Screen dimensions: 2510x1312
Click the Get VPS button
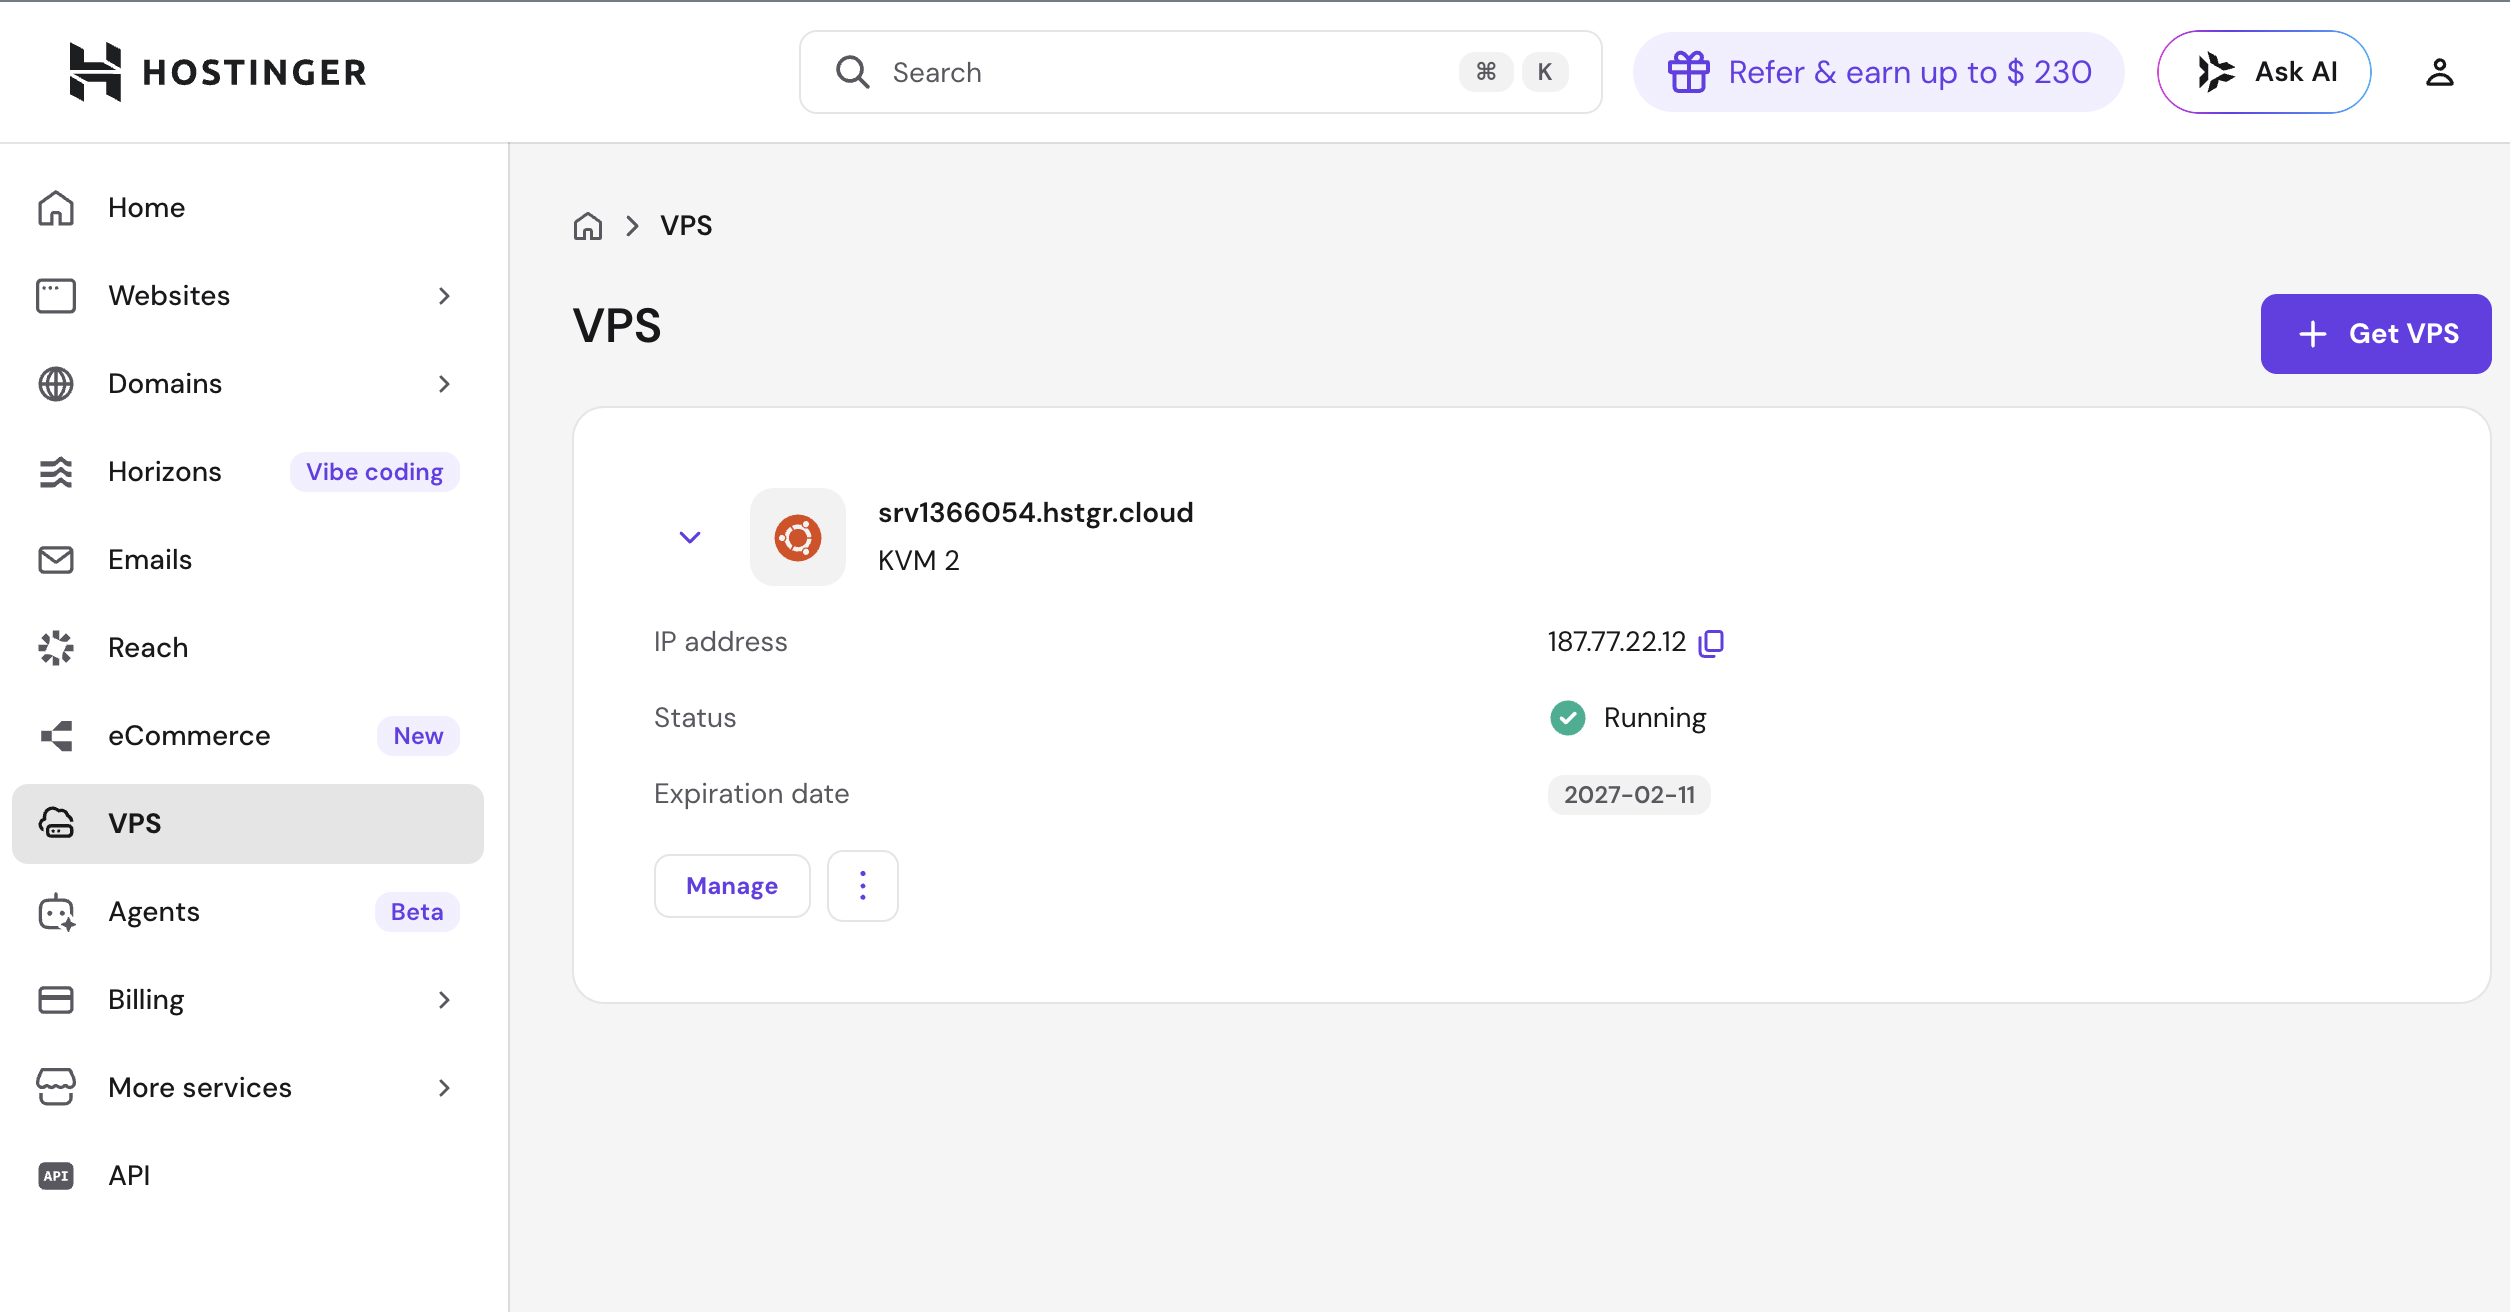2376,334
